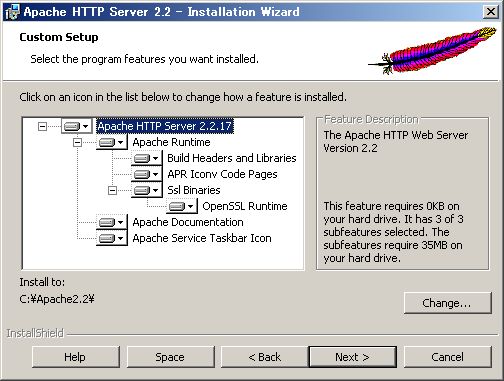
Task: Select the Ssl Binaries feature label
Action: point(194,190)
